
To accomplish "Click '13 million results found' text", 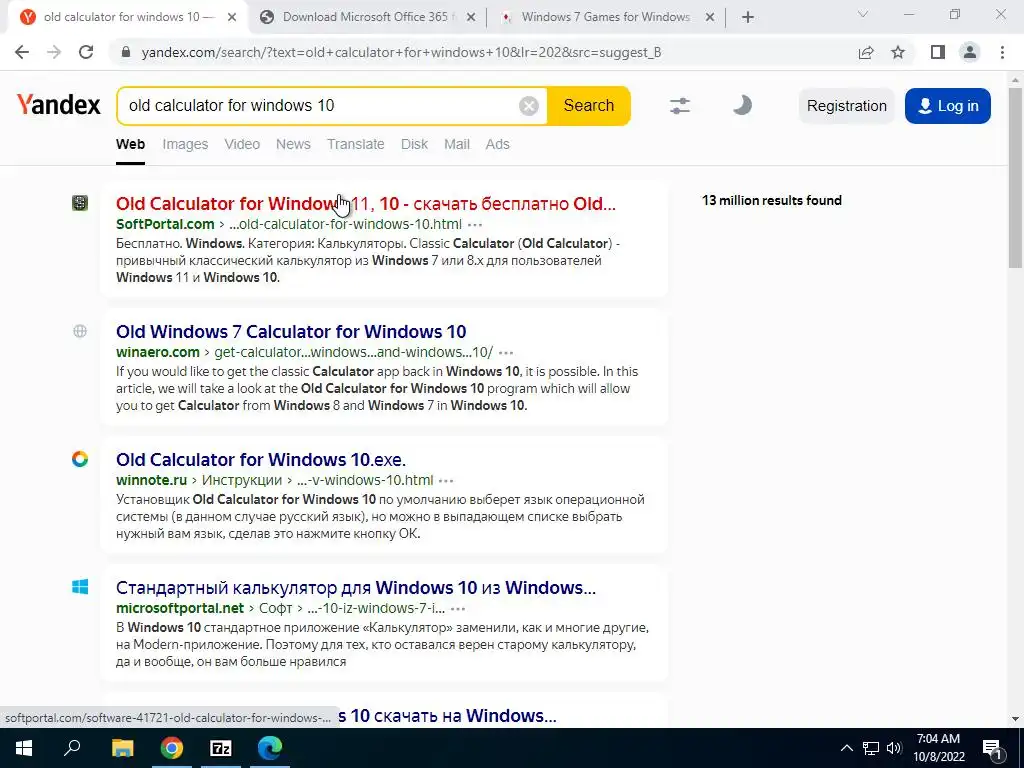I will 772,200.
